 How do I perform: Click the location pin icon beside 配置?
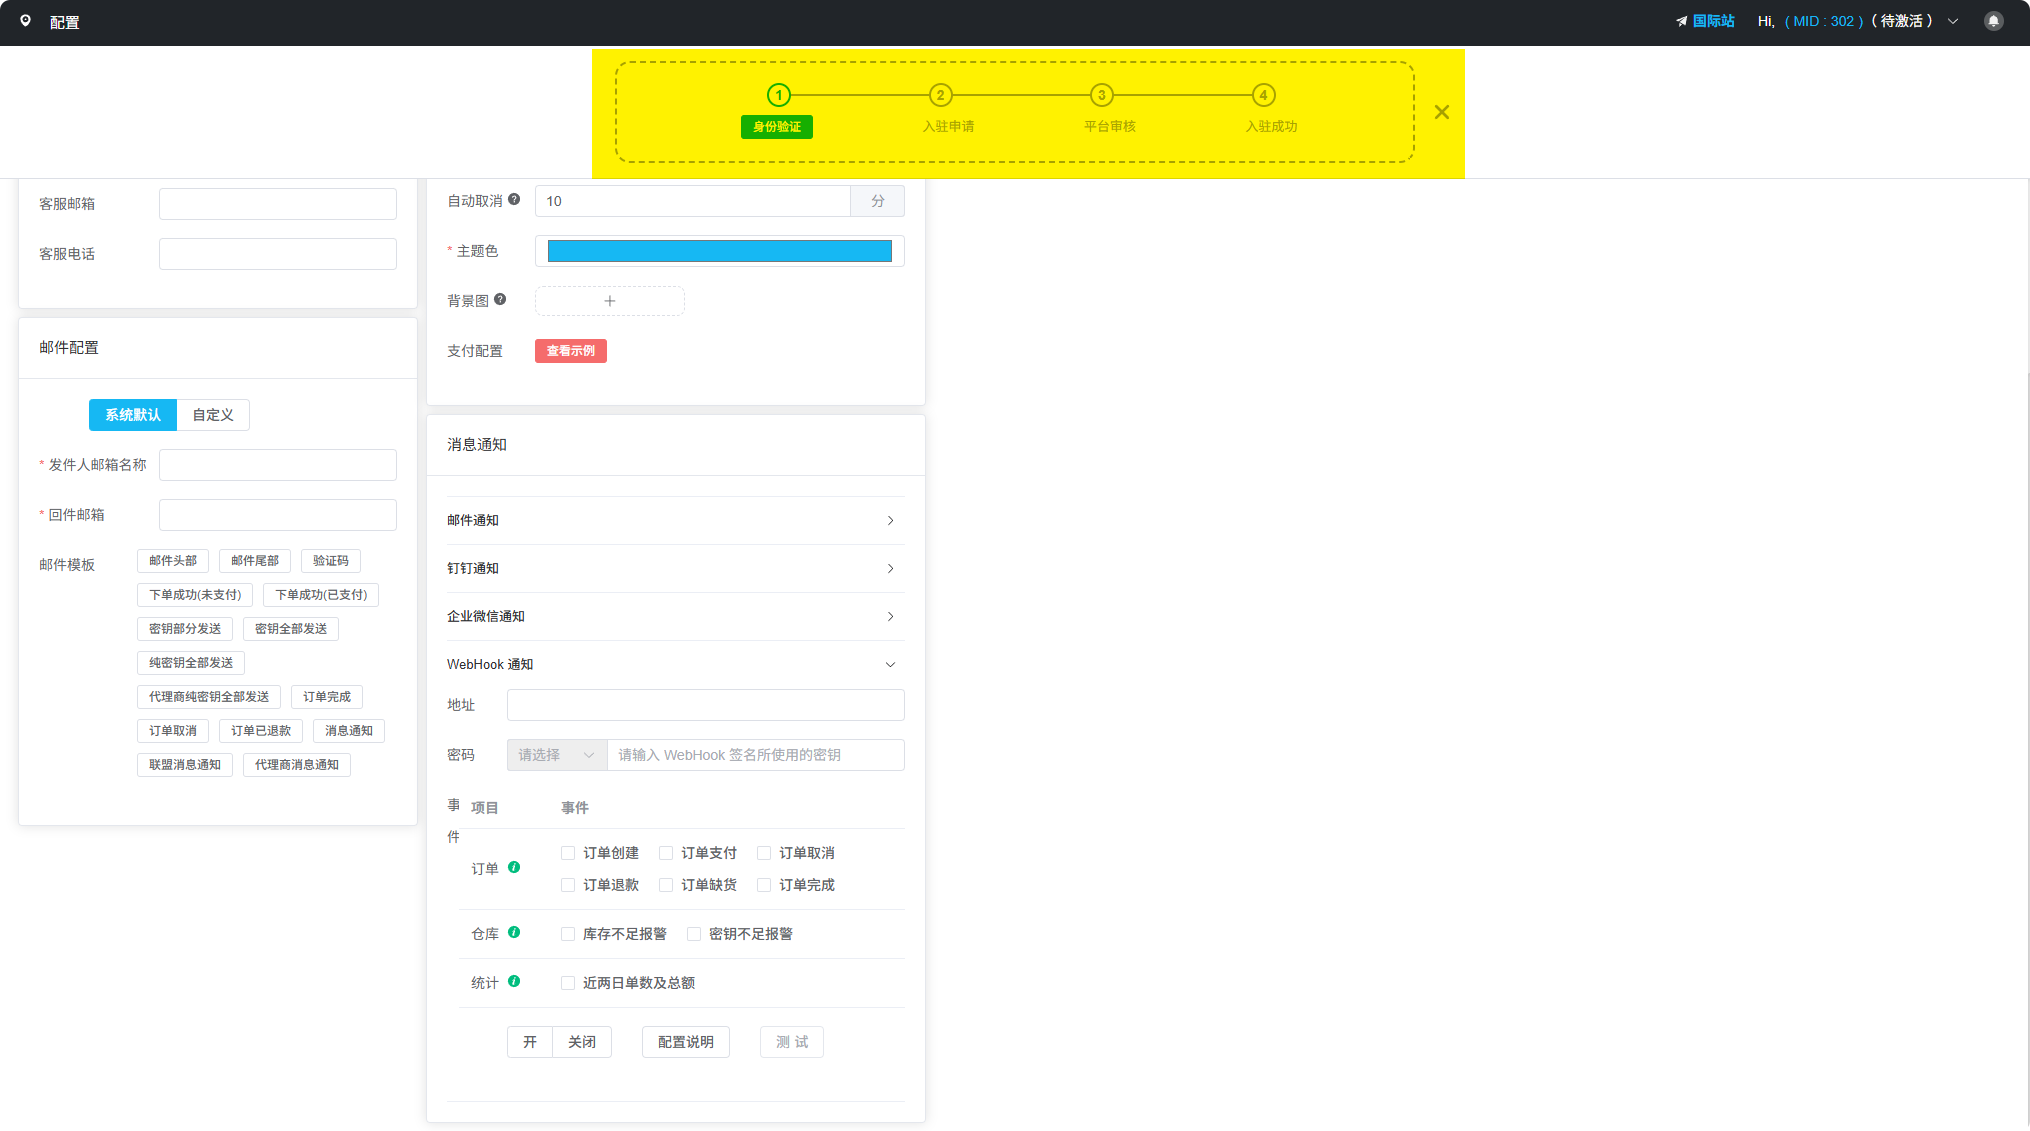(26, 21)
